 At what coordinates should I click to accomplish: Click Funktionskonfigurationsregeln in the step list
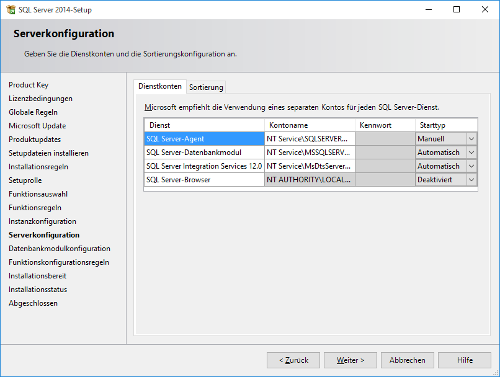click(59, 262)
